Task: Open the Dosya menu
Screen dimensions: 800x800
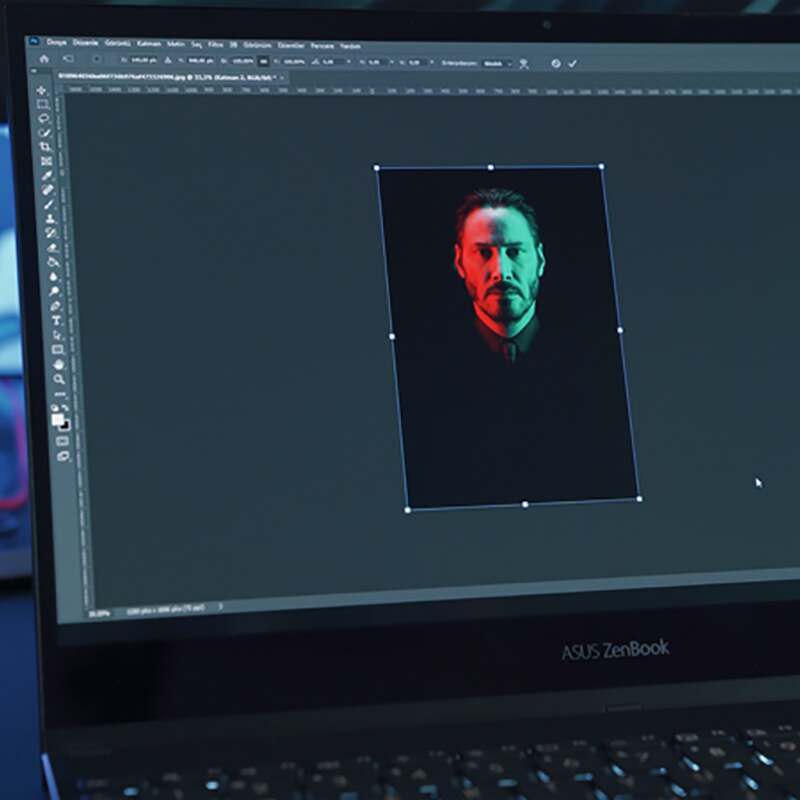Action: [x=56, y=43]
